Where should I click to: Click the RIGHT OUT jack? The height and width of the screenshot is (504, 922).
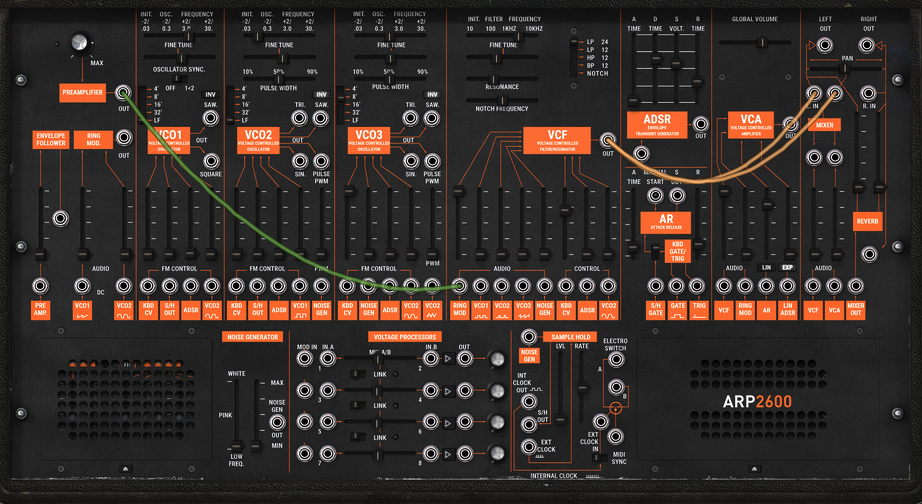(x=867, y=45)
